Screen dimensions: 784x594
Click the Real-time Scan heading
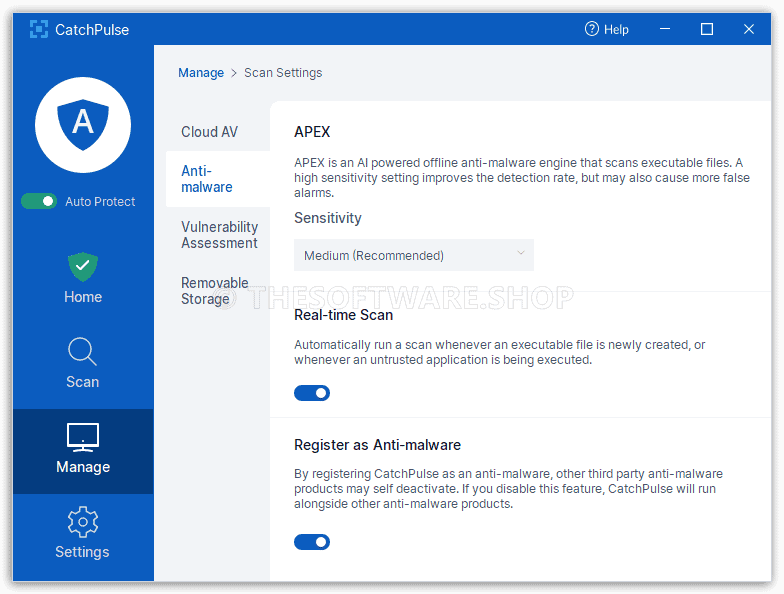click(344, 315)
